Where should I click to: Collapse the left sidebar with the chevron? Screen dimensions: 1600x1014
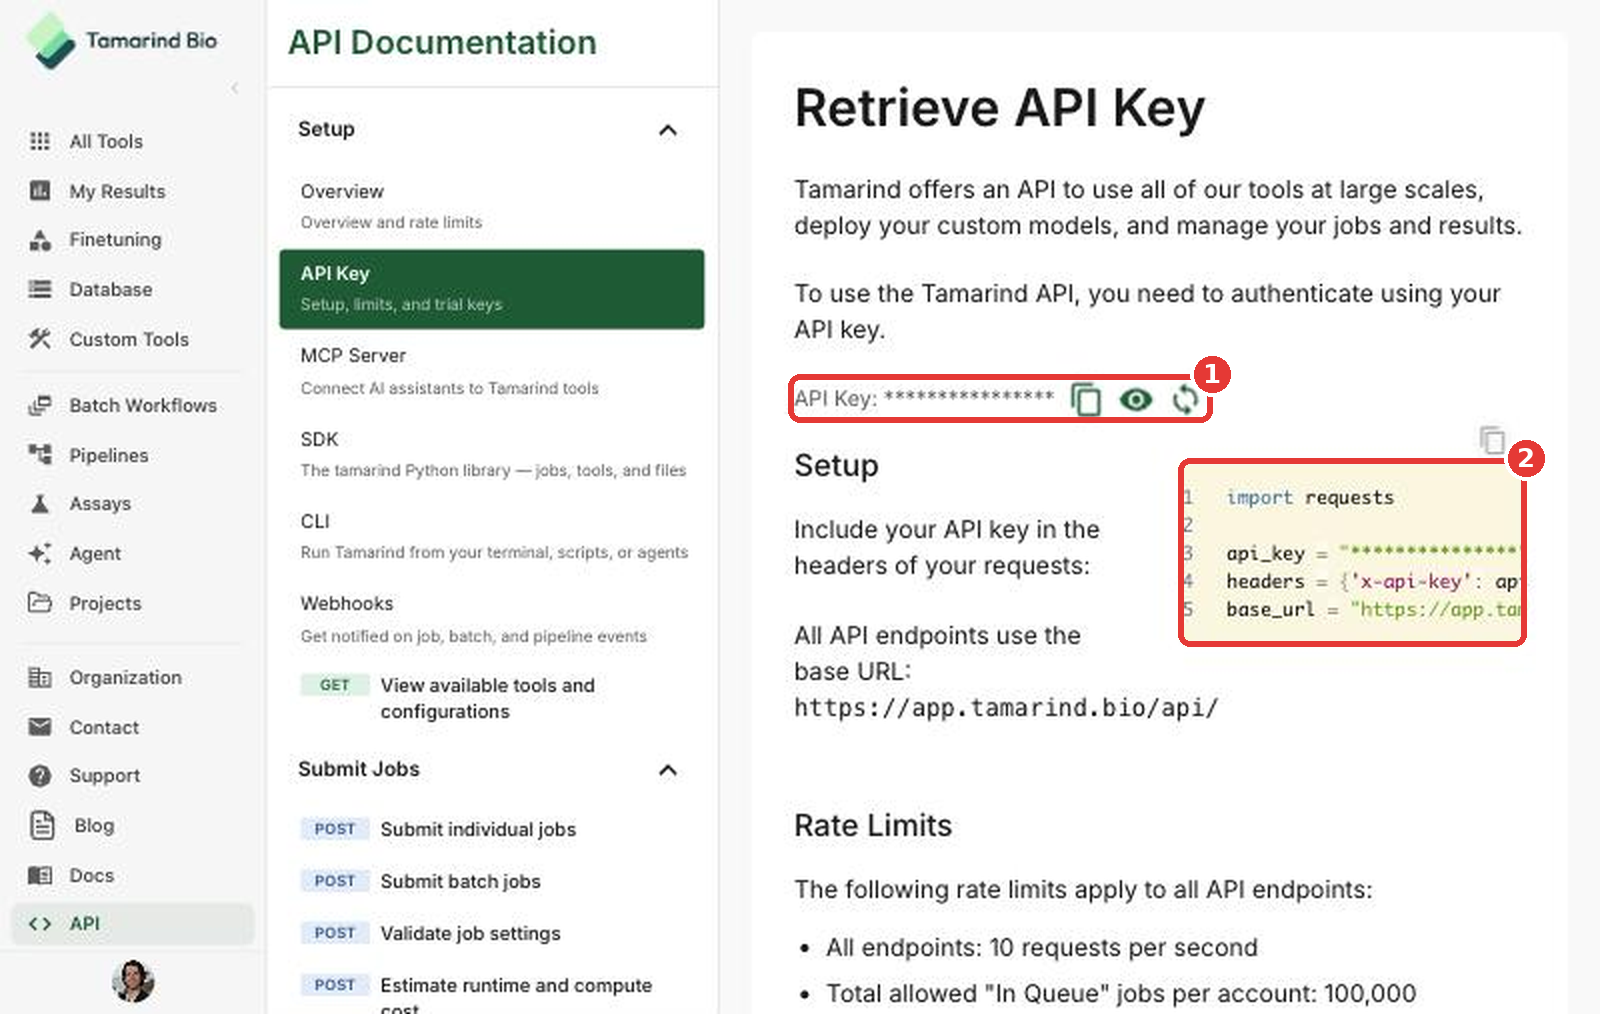pyautogui.click(x=235, y=88)
